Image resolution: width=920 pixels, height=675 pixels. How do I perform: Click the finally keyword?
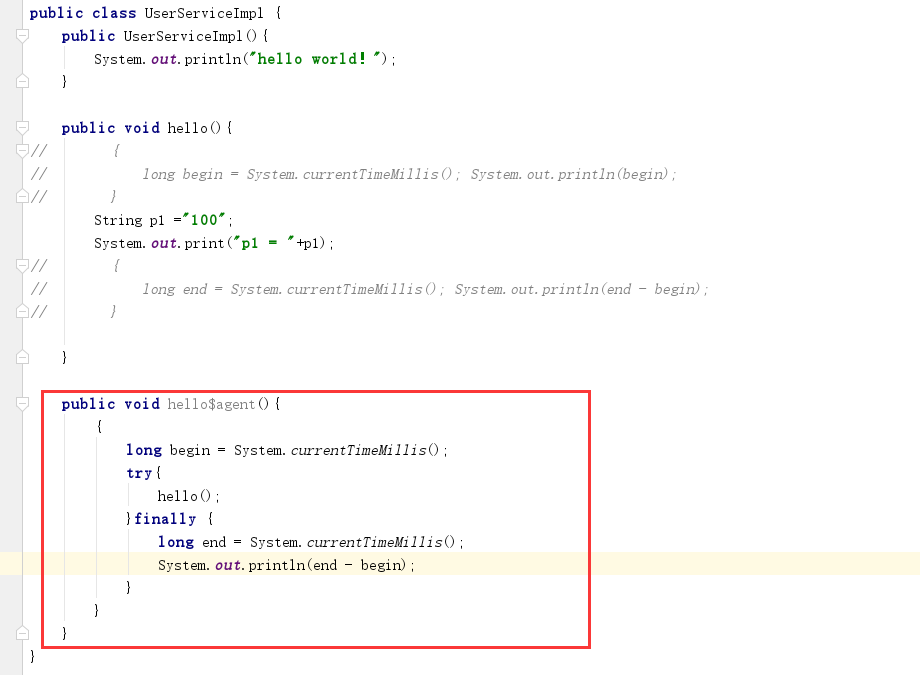tap(165, 519)
